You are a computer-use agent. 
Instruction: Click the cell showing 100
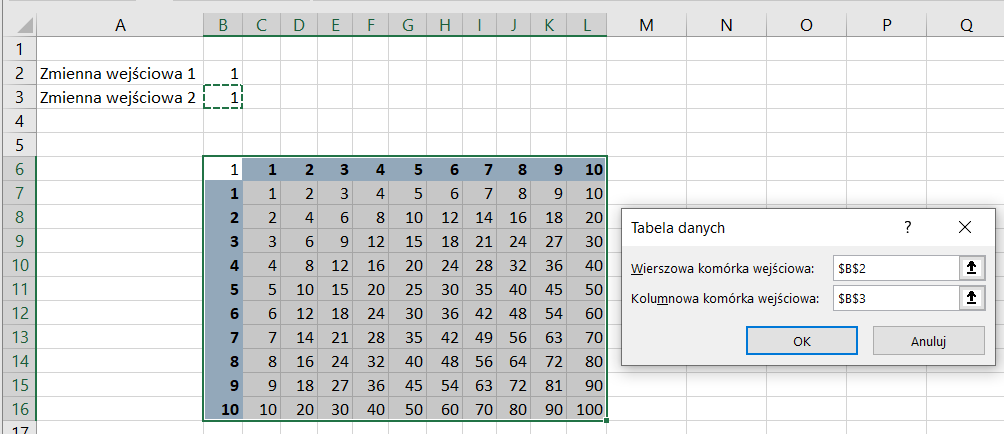pos(588,409)
